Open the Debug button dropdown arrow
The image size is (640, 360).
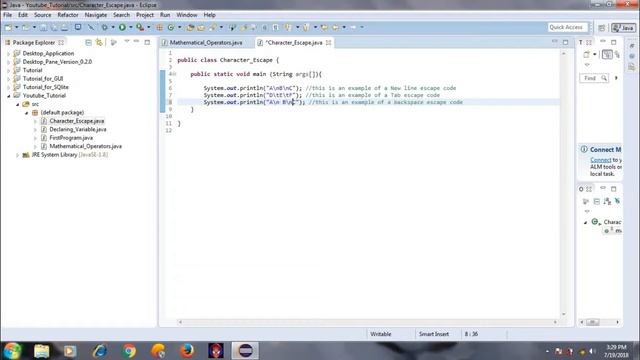pyautogui.click(x=113, y=27)
